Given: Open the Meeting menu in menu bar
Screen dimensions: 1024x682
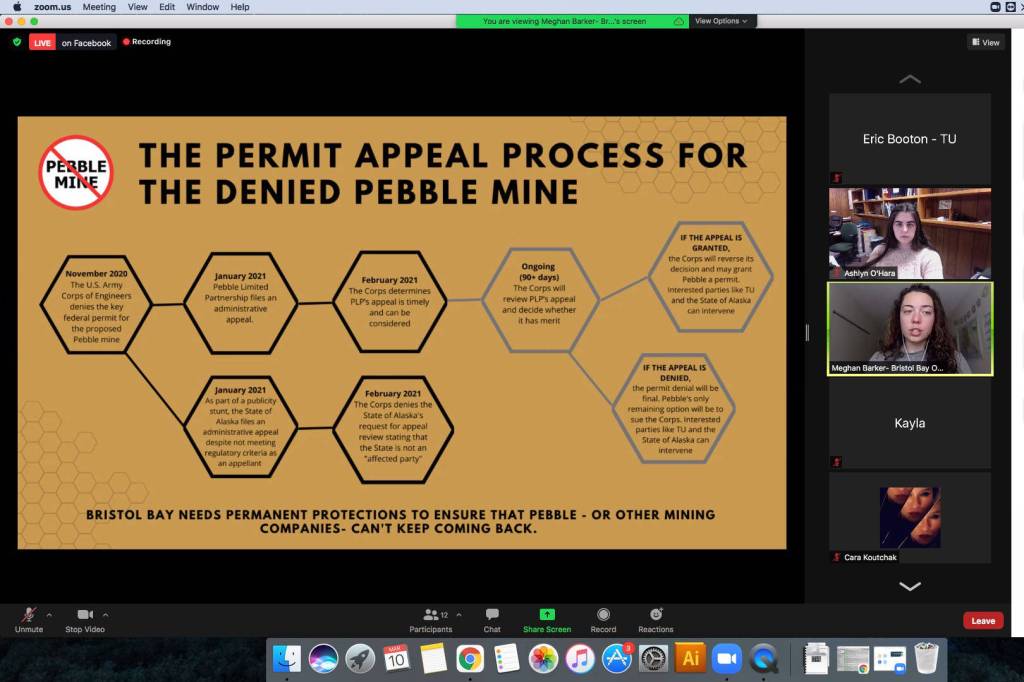Looking at the screenshot, I should pos(99,7).
